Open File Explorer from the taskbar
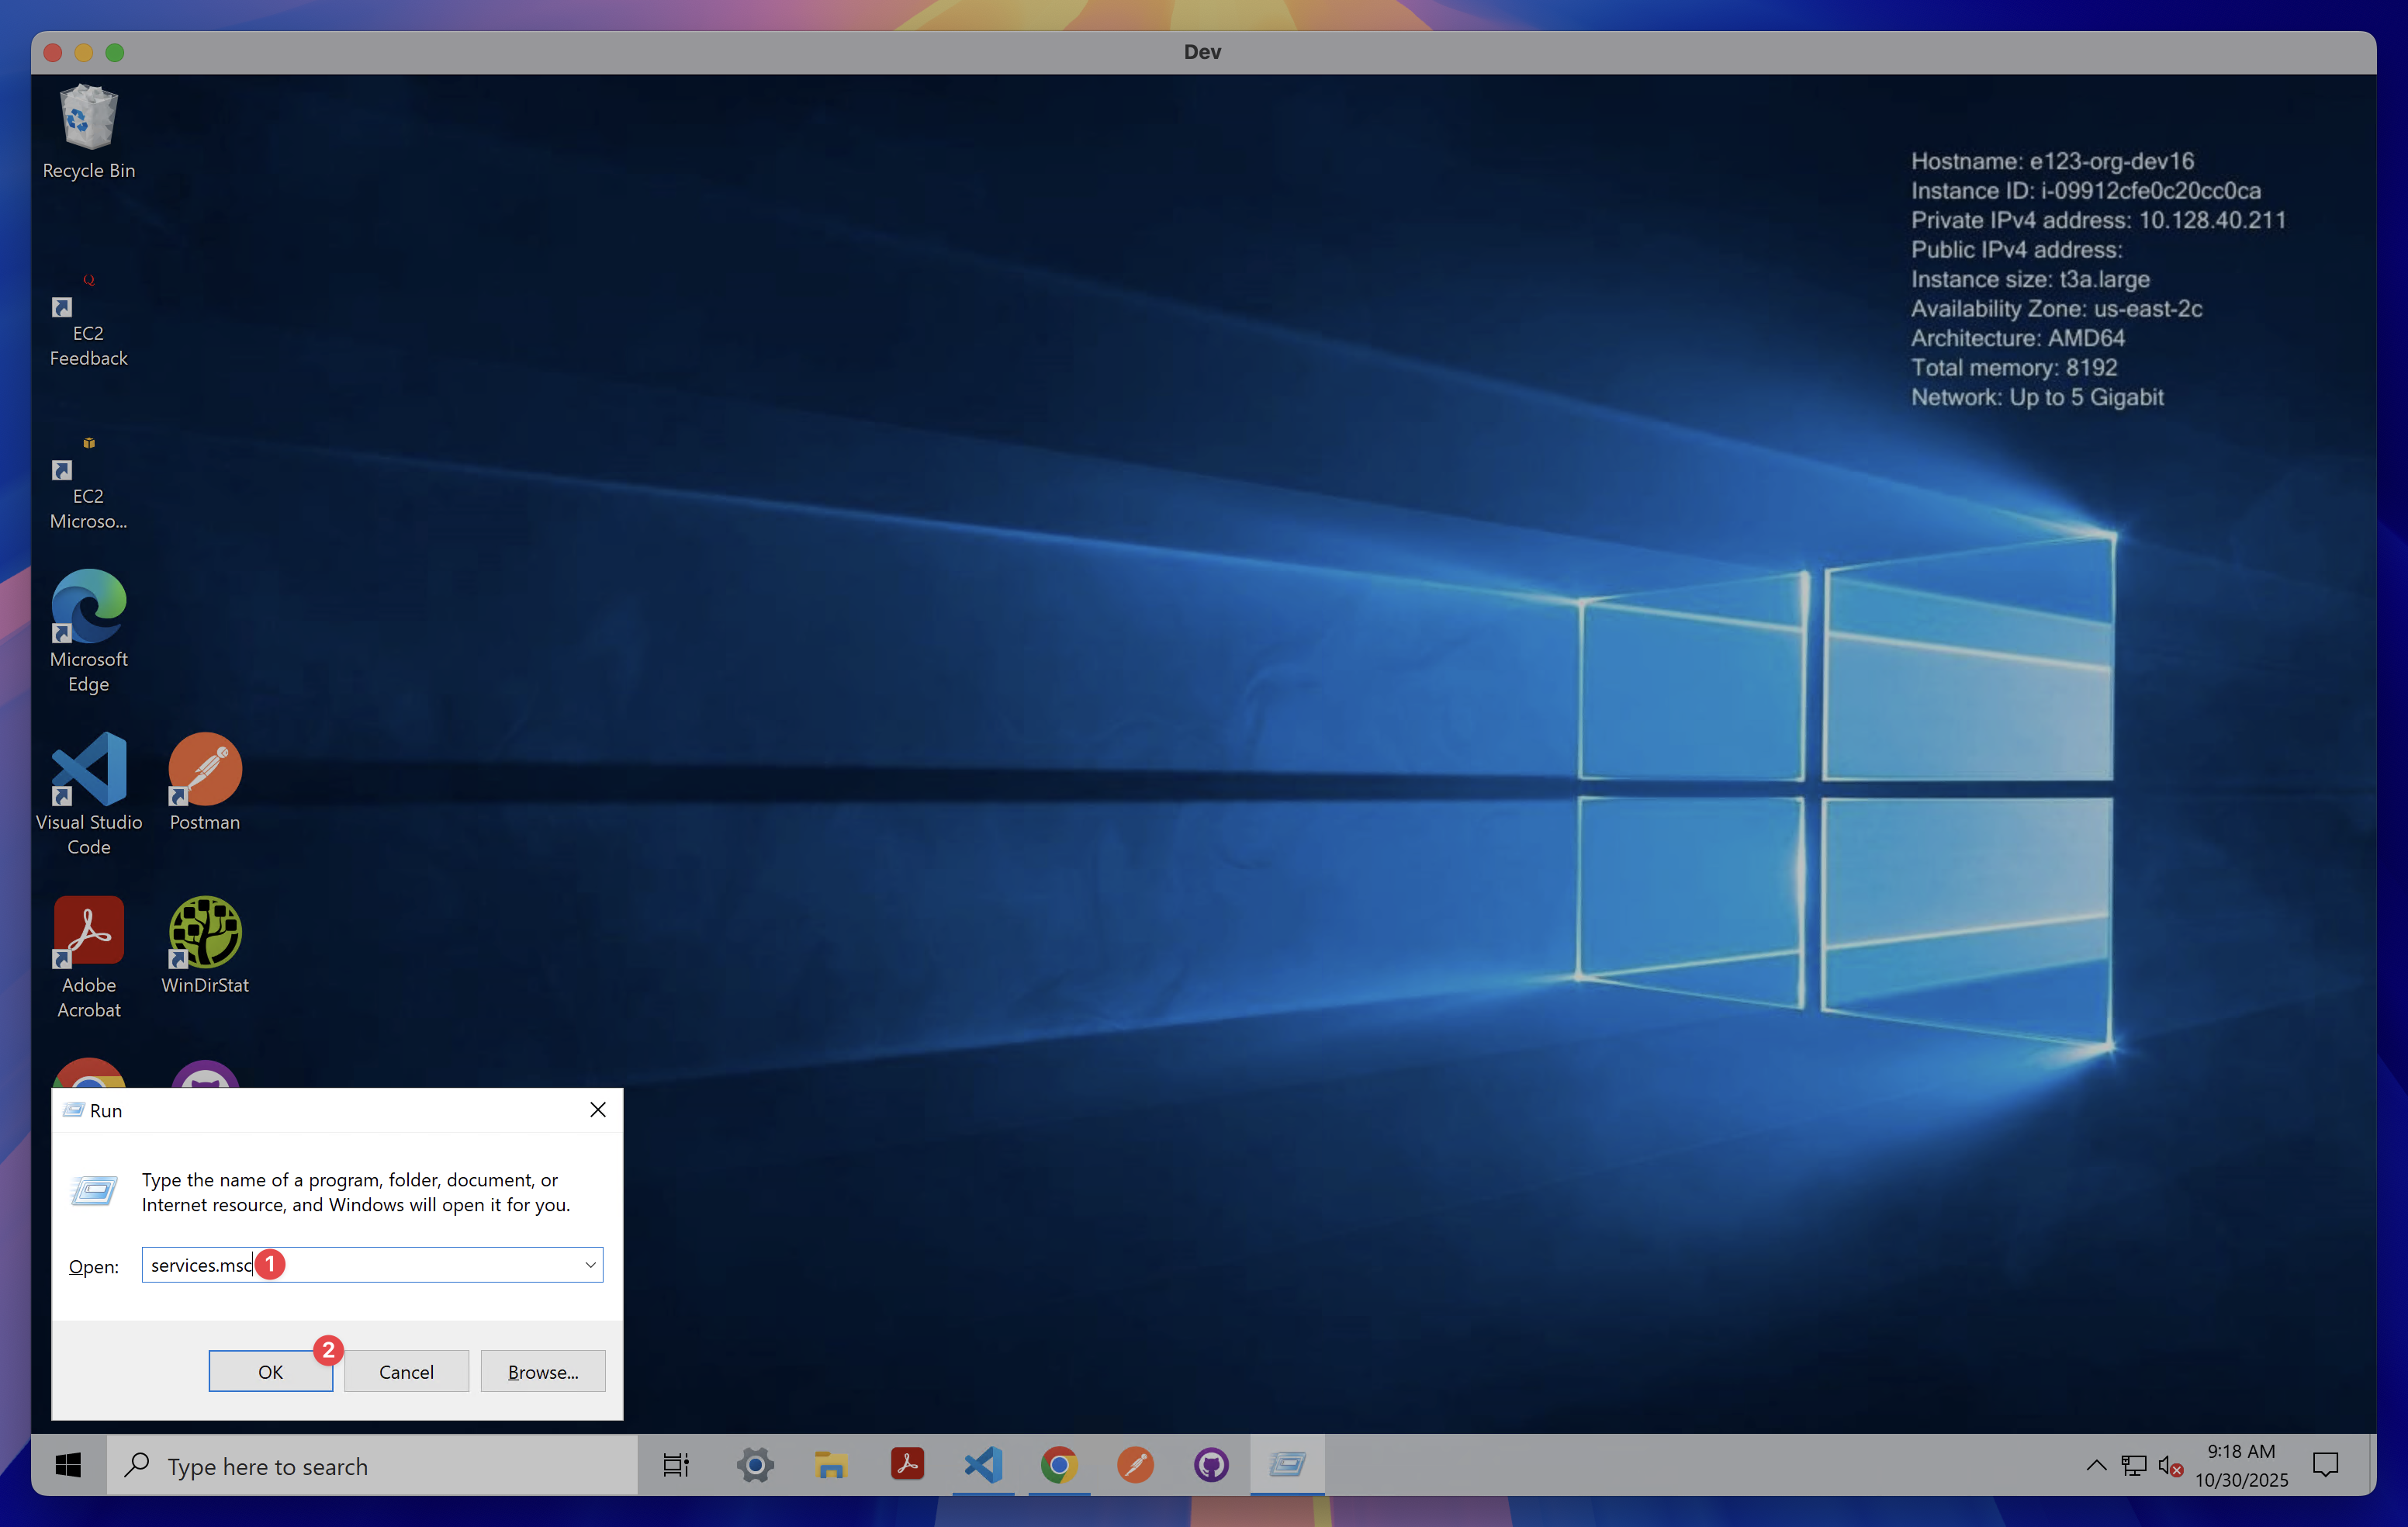The image size is (2408, 1527). [830, 1466]
